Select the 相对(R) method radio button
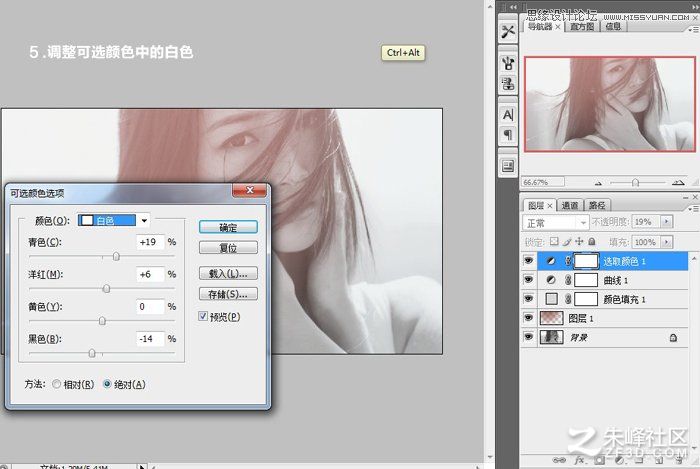 (56, 384)
